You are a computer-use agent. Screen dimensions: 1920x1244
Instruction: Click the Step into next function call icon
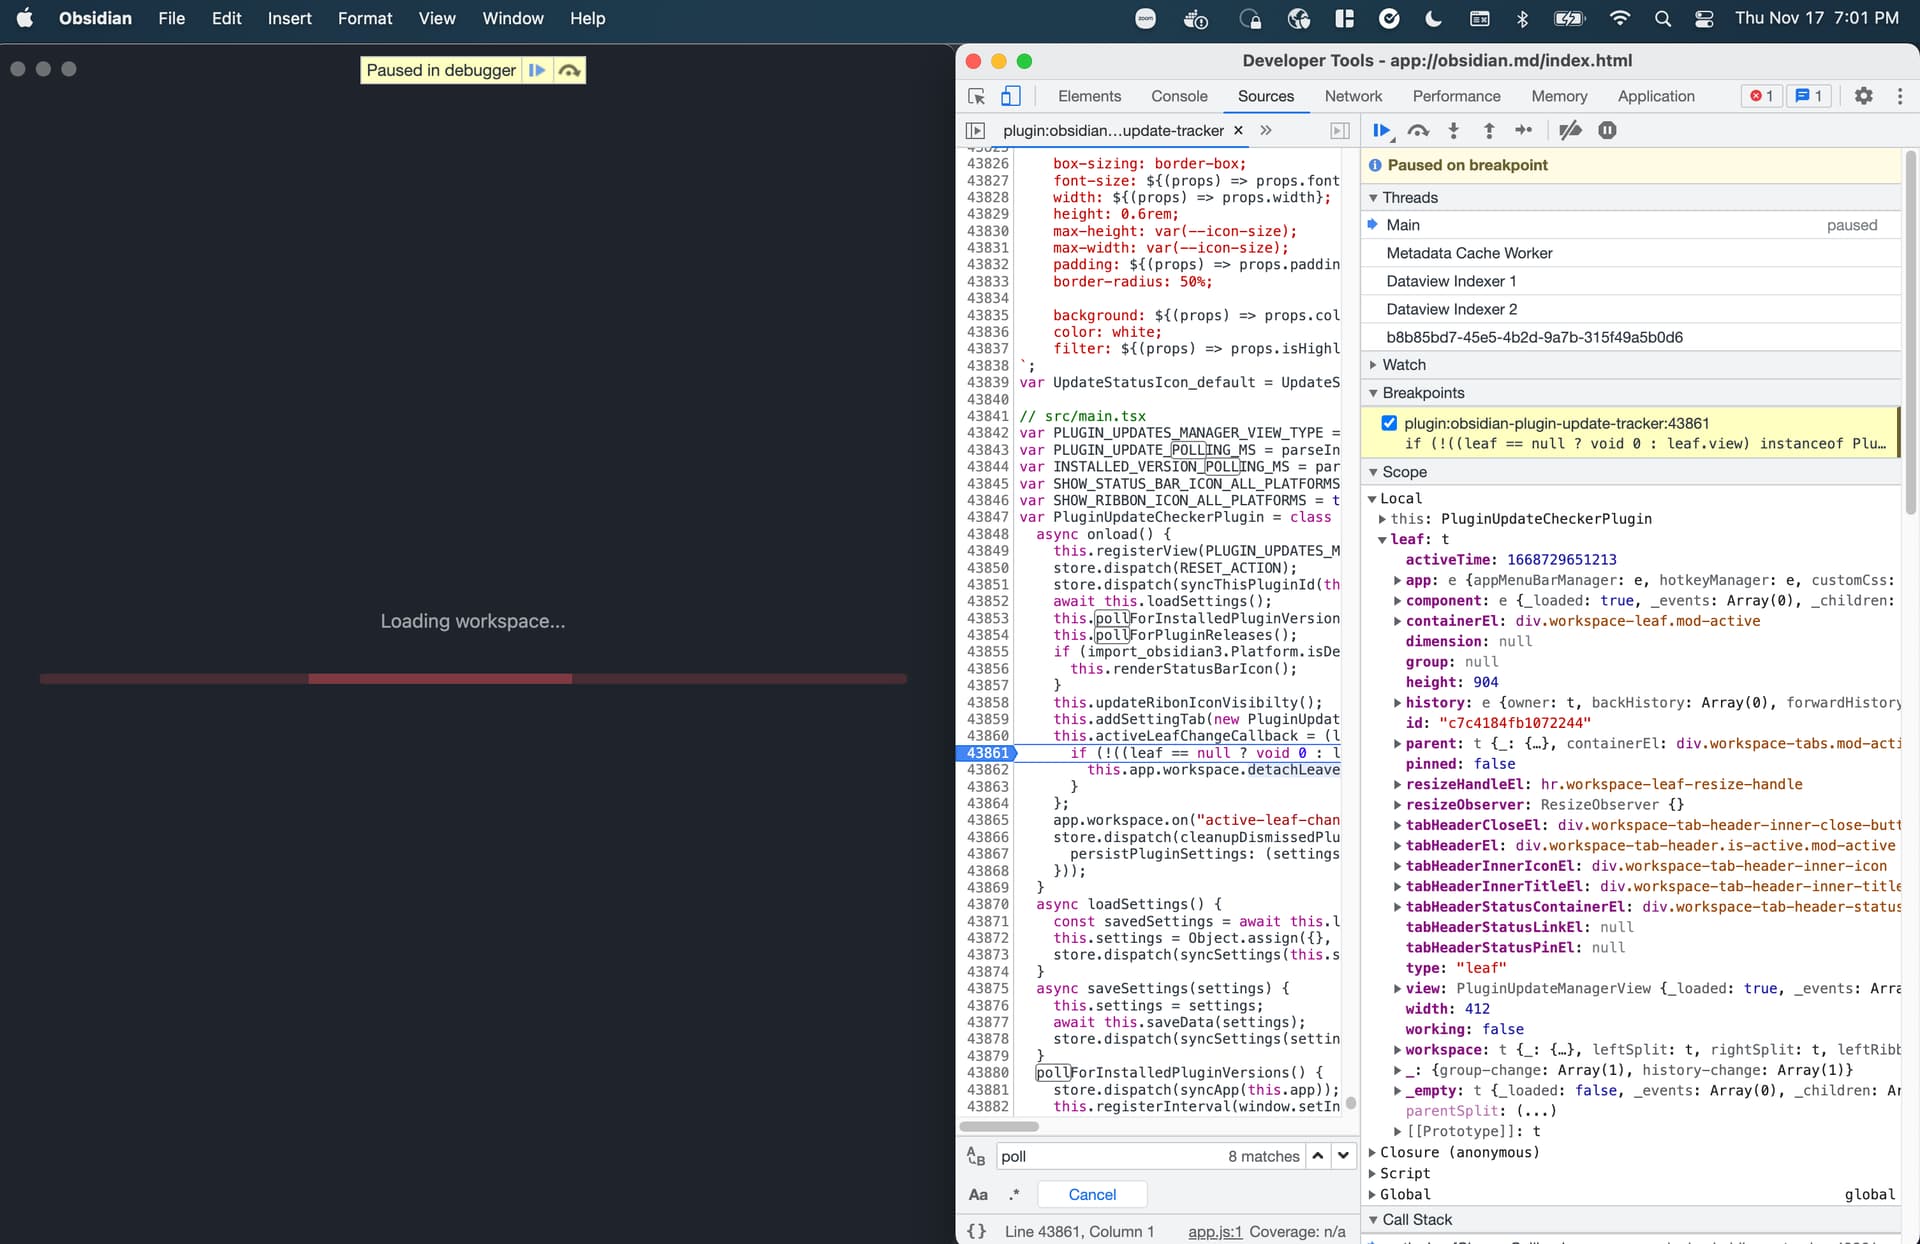1453,130
